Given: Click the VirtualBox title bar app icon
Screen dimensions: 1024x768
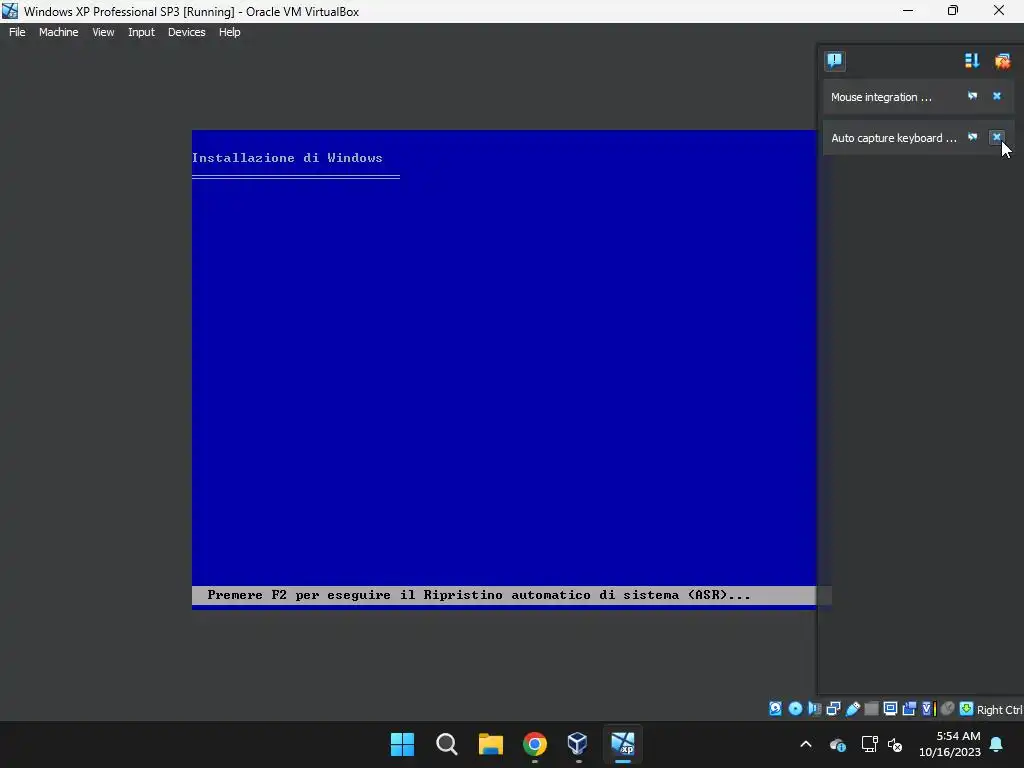Looking at the screenshot, I should 10,11.
